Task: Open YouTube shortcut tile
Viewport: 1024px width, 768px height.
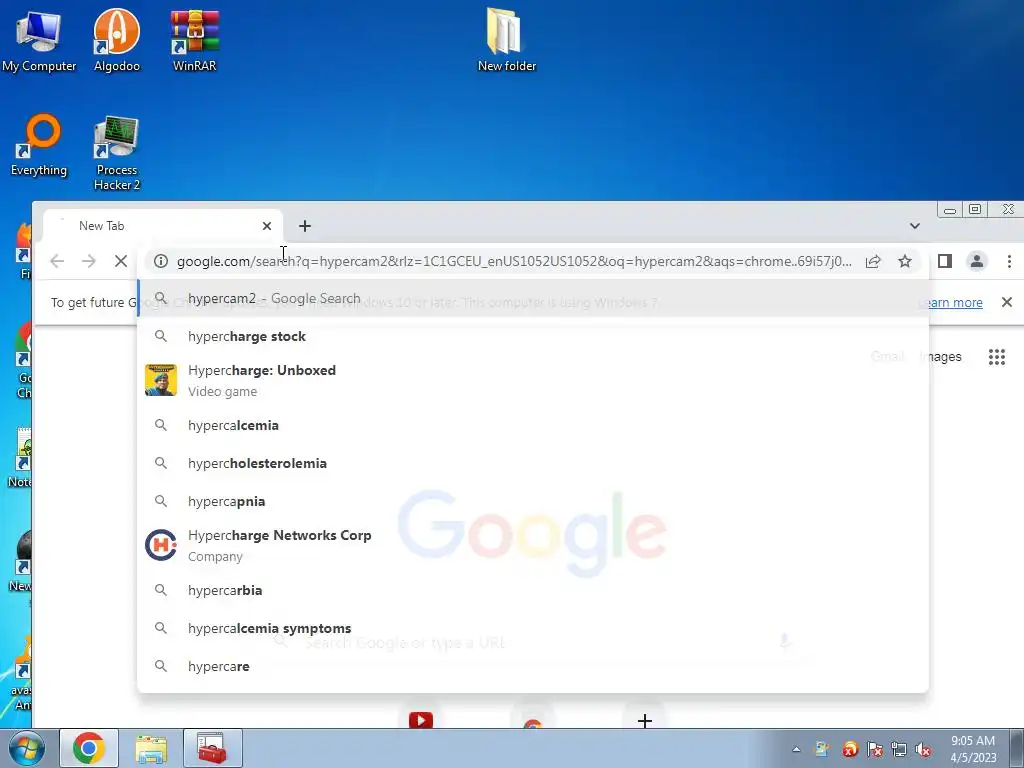Action: tap(421, 720)
